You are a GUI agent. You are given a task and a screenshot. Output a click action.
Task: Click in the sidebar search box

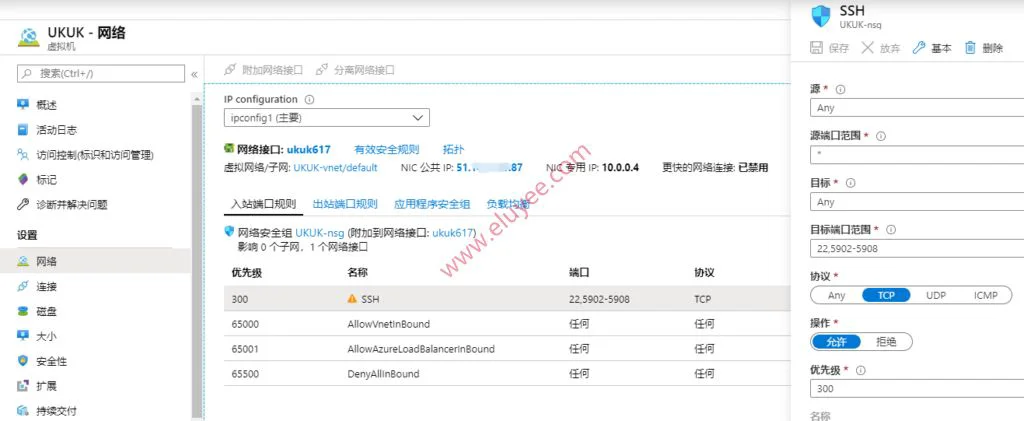point(101,74)
